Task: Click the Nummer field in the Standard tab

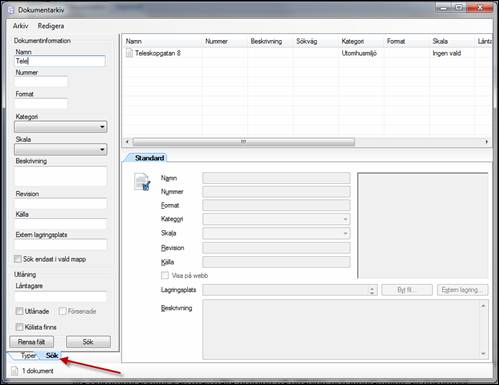Action: (x=276, y=192)
